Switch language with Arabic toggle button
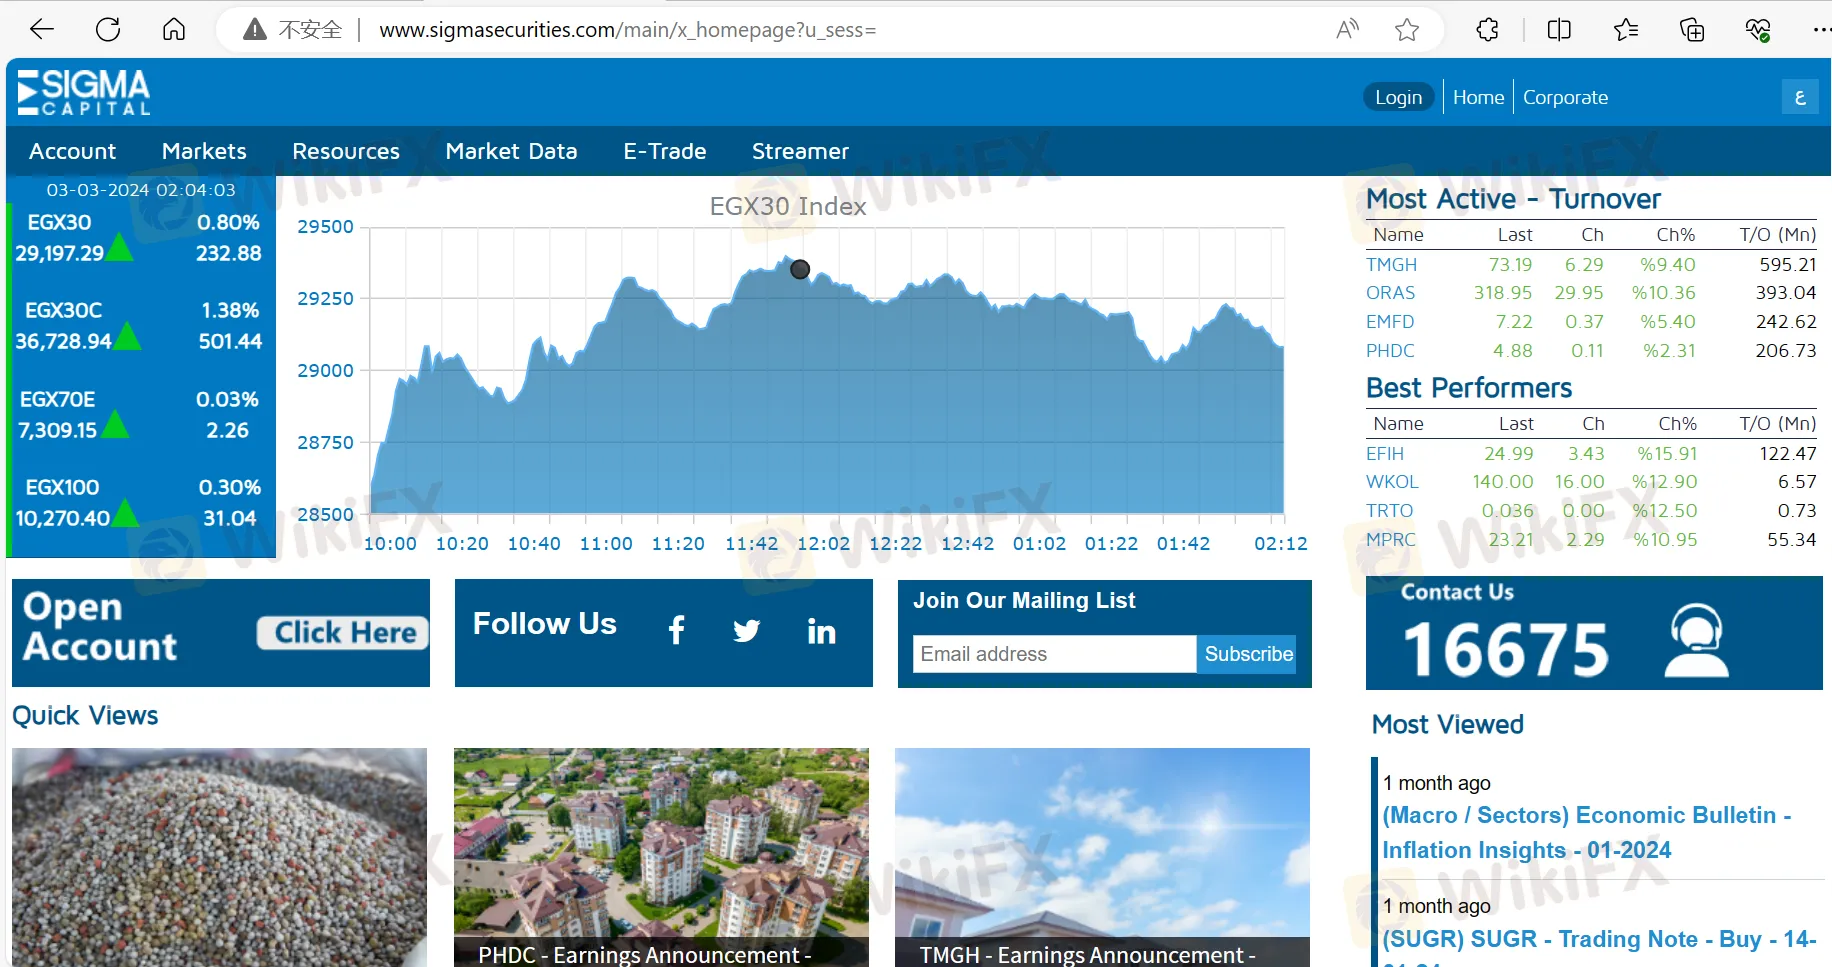1832x967 pixels. pos(1800,97)
